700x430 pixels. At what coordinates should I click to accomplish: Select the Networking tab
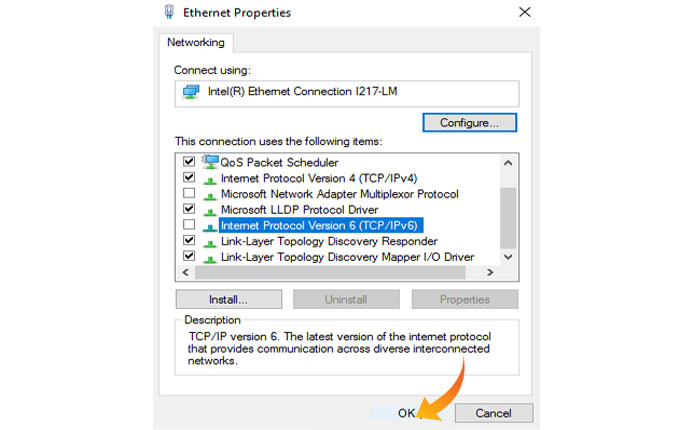click(x=196, y=43)
